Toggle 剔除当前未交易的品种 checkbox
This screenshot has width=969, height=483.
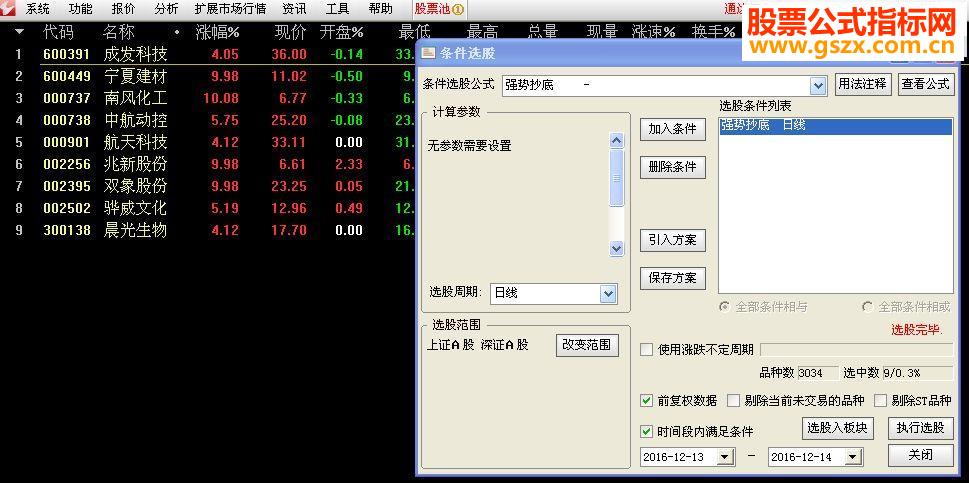[733, 401]
